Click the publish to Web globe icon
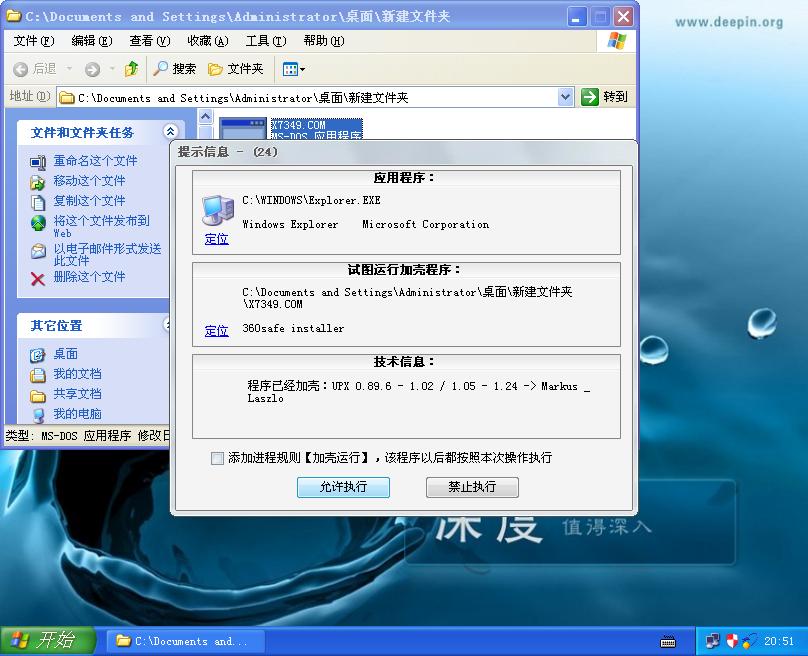The width and height of the screenshot is (808, 656). point(38,223)
